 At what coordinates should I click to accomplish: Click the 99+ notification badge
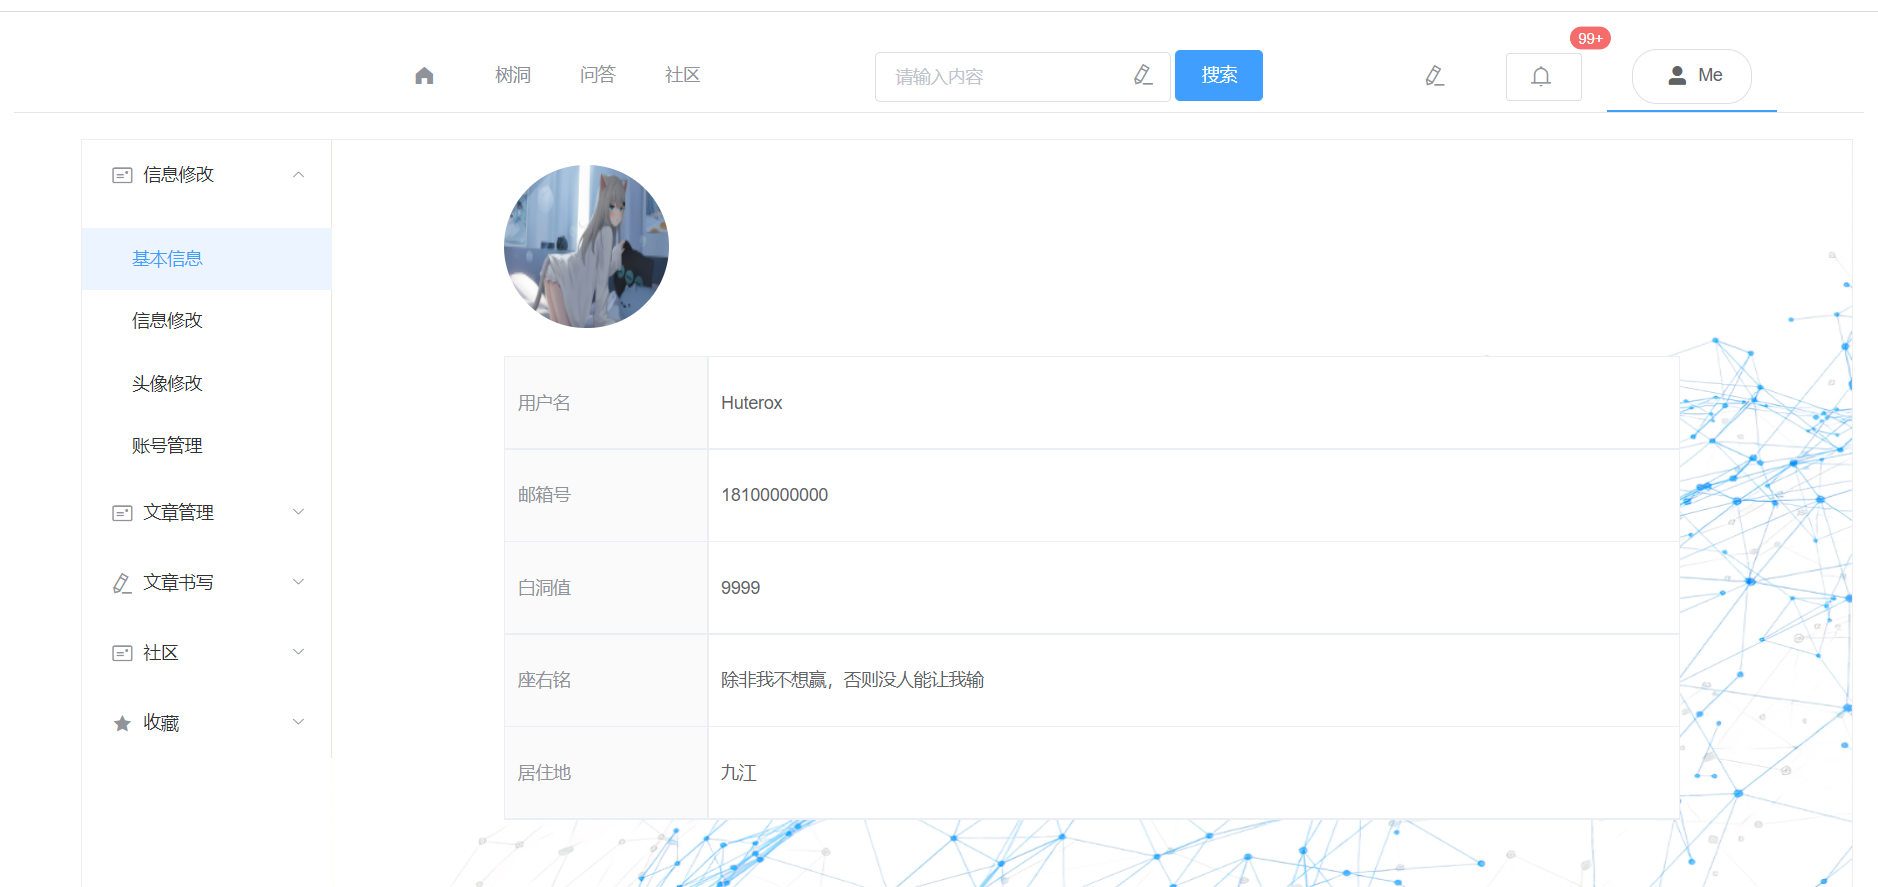(x=1590, y=38)
